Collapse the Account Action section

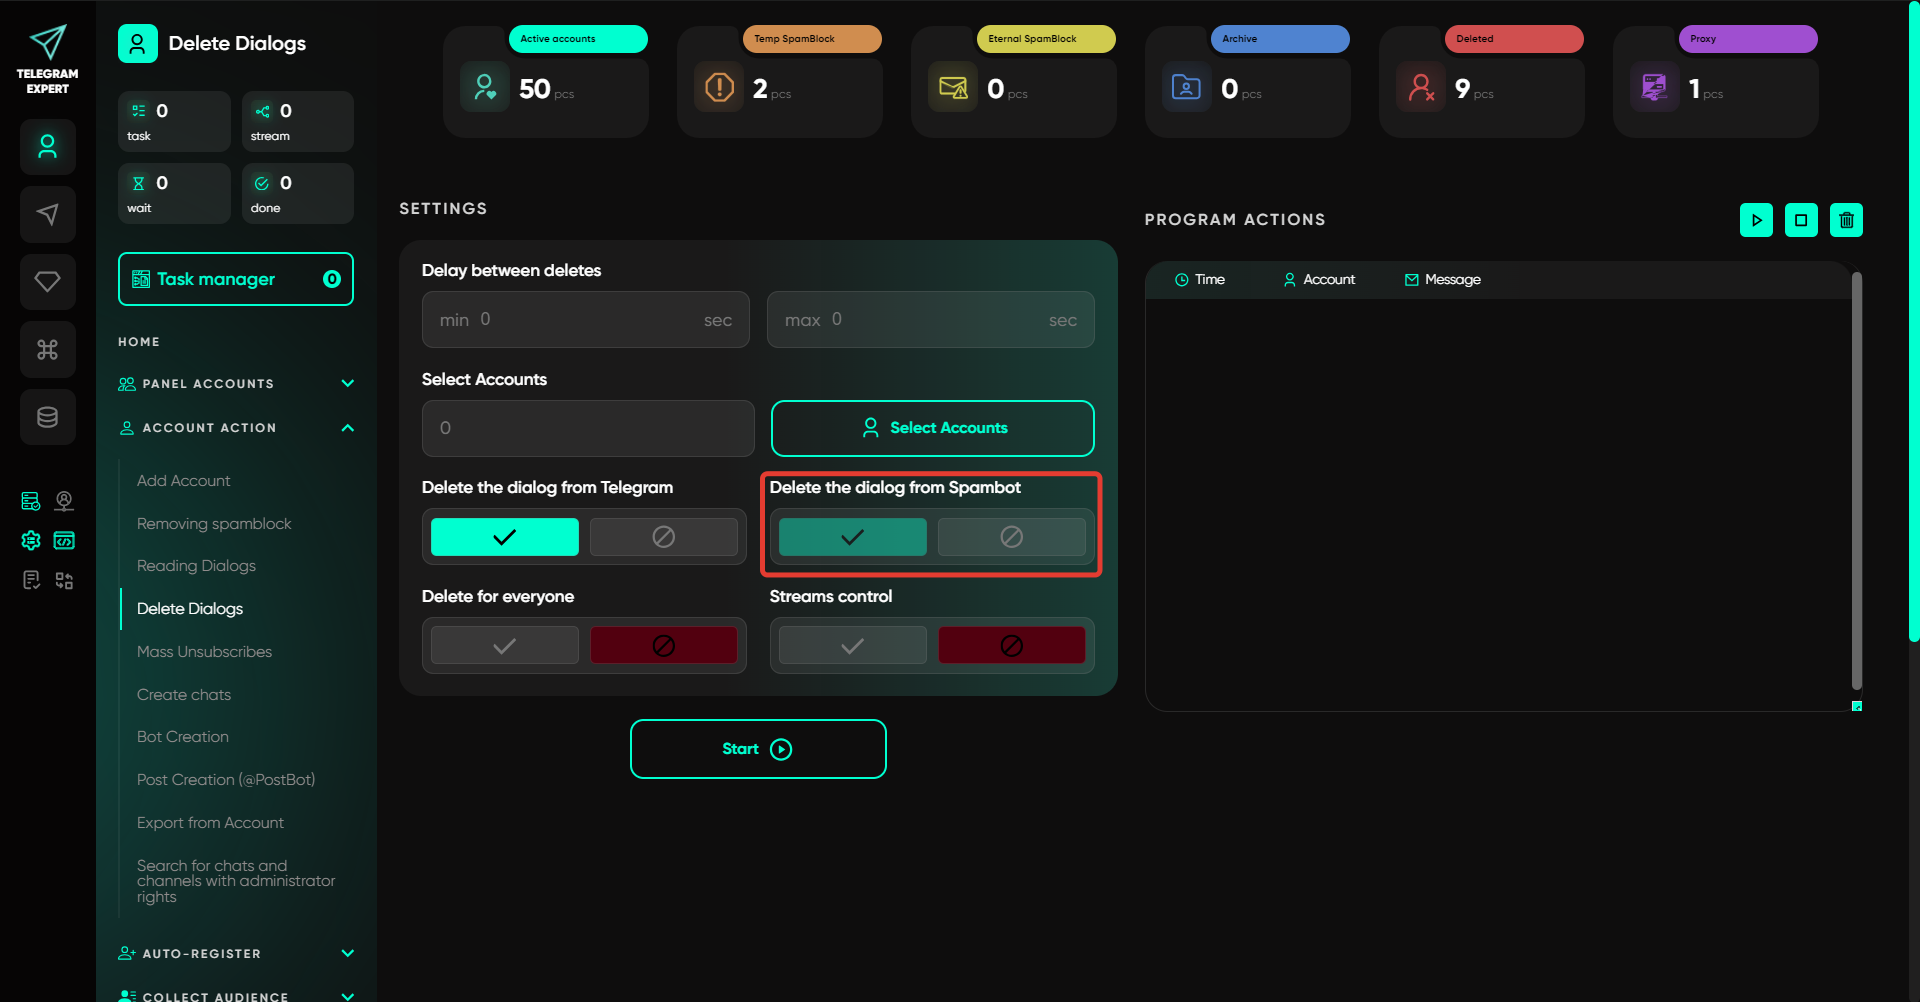pyautogui.click(x=347, y=428)
